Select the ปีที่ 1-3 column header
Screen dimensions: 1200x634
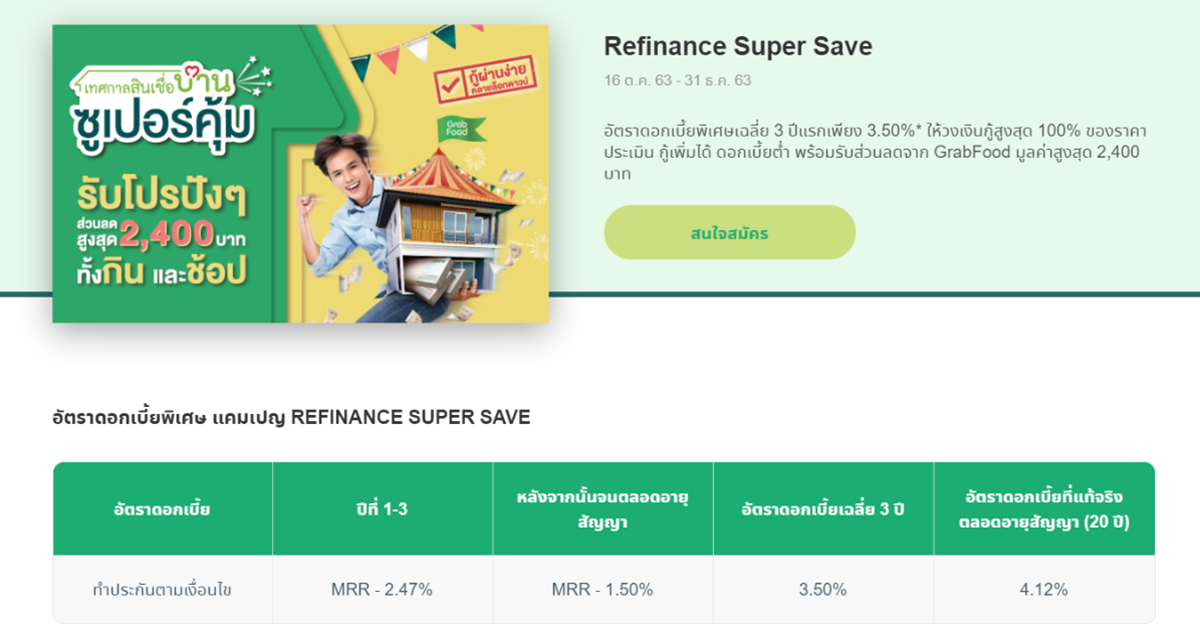point(382,509)
